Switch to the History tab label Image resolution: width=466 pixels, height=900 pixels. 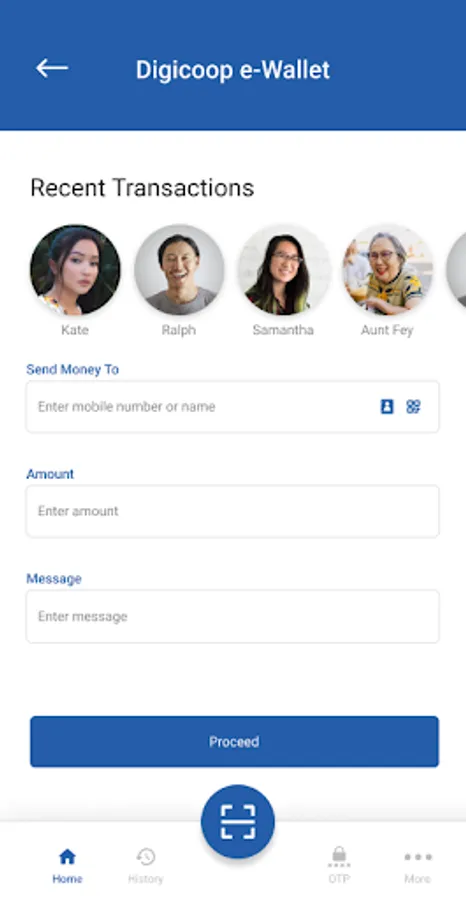point(146,879)
